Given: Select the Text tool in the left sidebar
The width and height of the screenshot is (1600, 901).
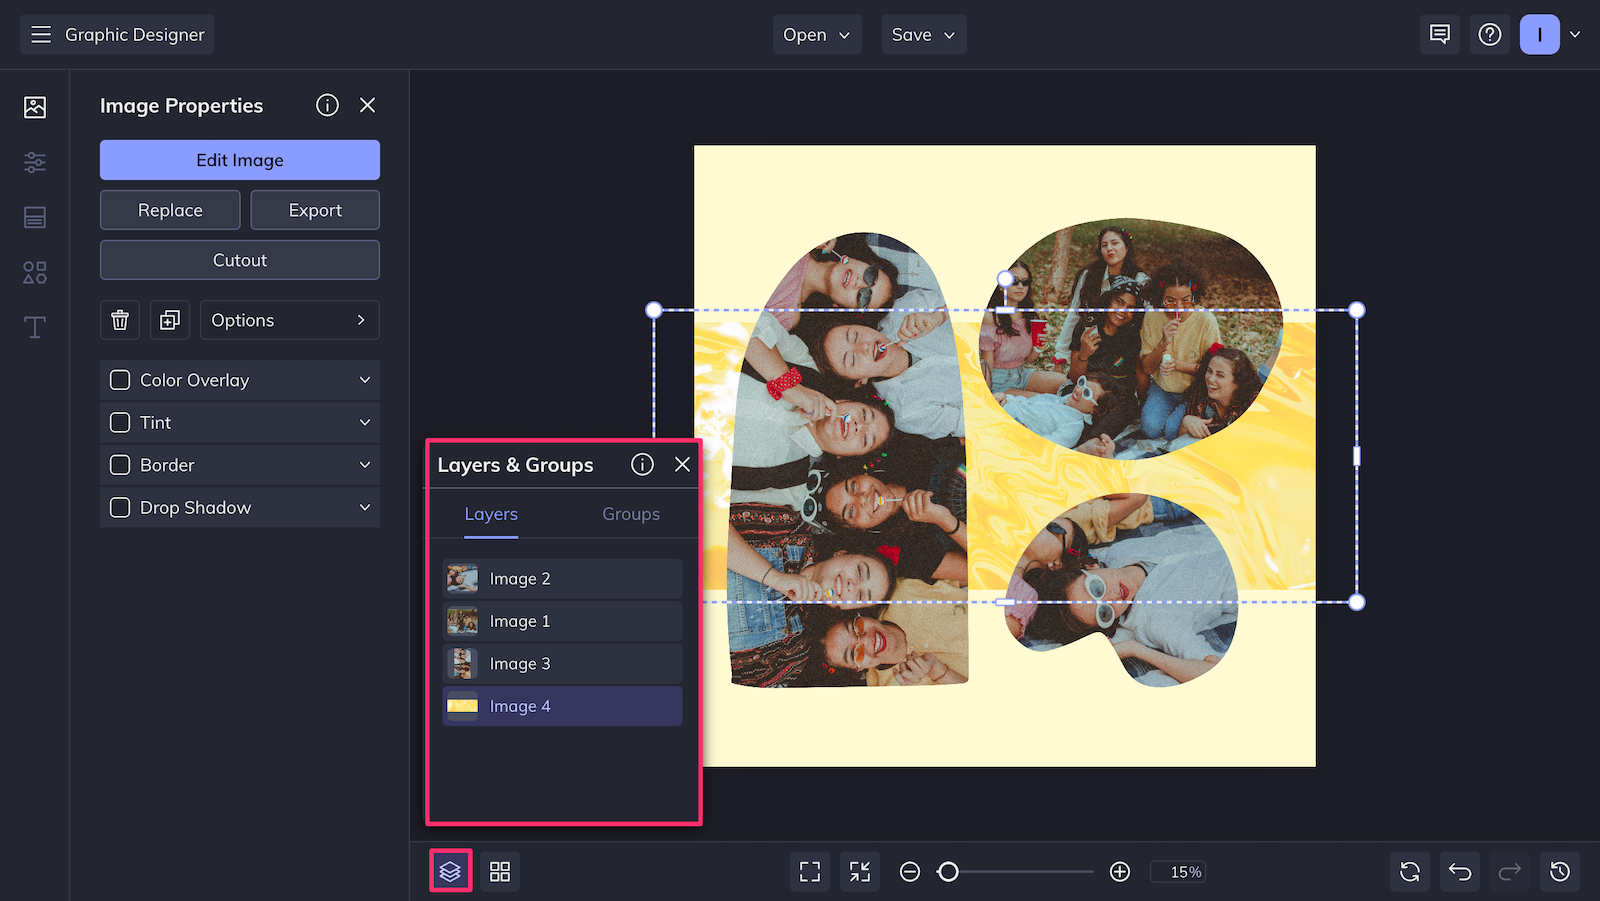Looking at the screenshot, I should click(34, 327).
